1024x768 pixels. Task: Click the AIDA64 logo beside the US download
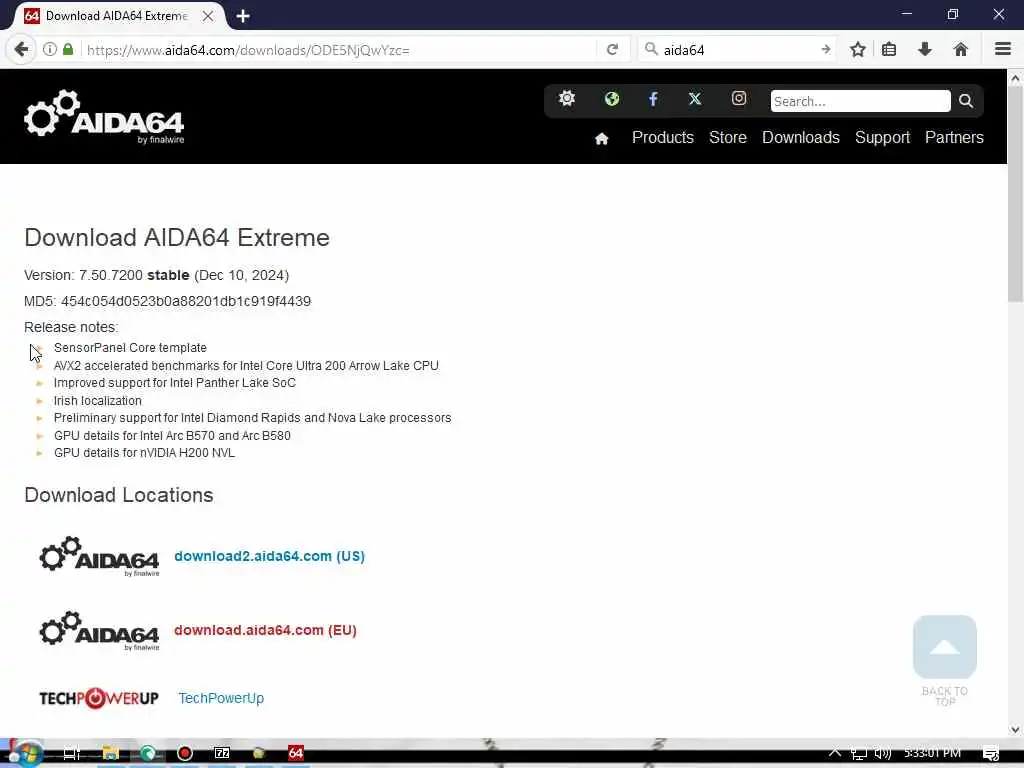click(99, 556)
